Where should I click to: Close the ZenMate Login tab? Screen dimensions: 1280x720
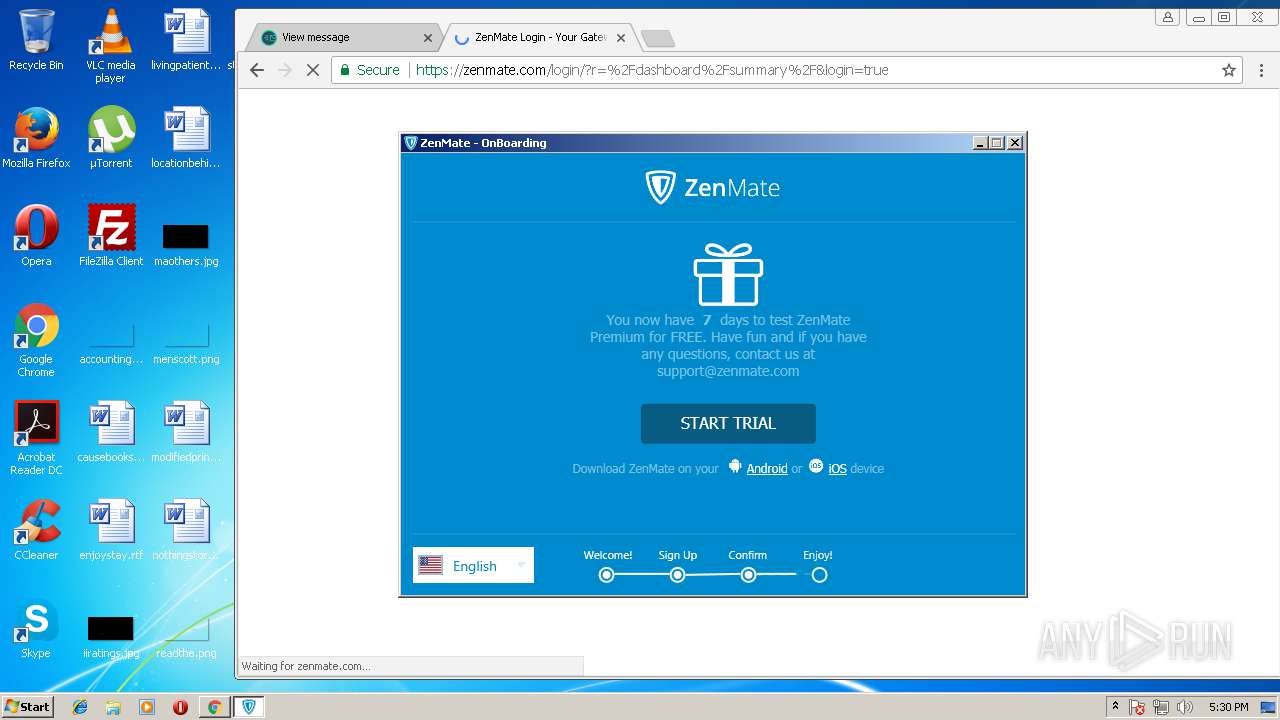pyautogui.click(x=621, y=38)
